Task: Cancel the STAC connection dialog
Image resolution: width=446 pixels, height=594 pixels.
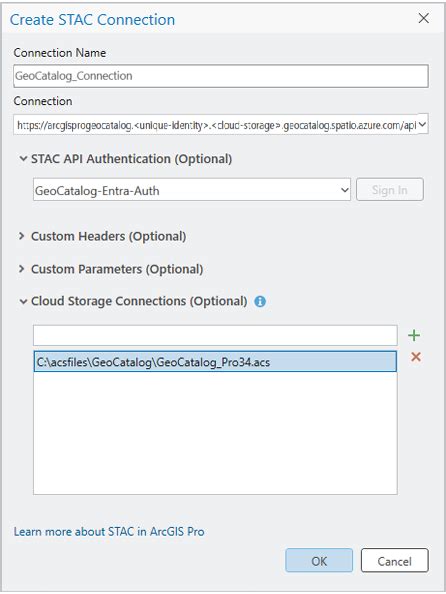Action: click(x=394, y=561)
